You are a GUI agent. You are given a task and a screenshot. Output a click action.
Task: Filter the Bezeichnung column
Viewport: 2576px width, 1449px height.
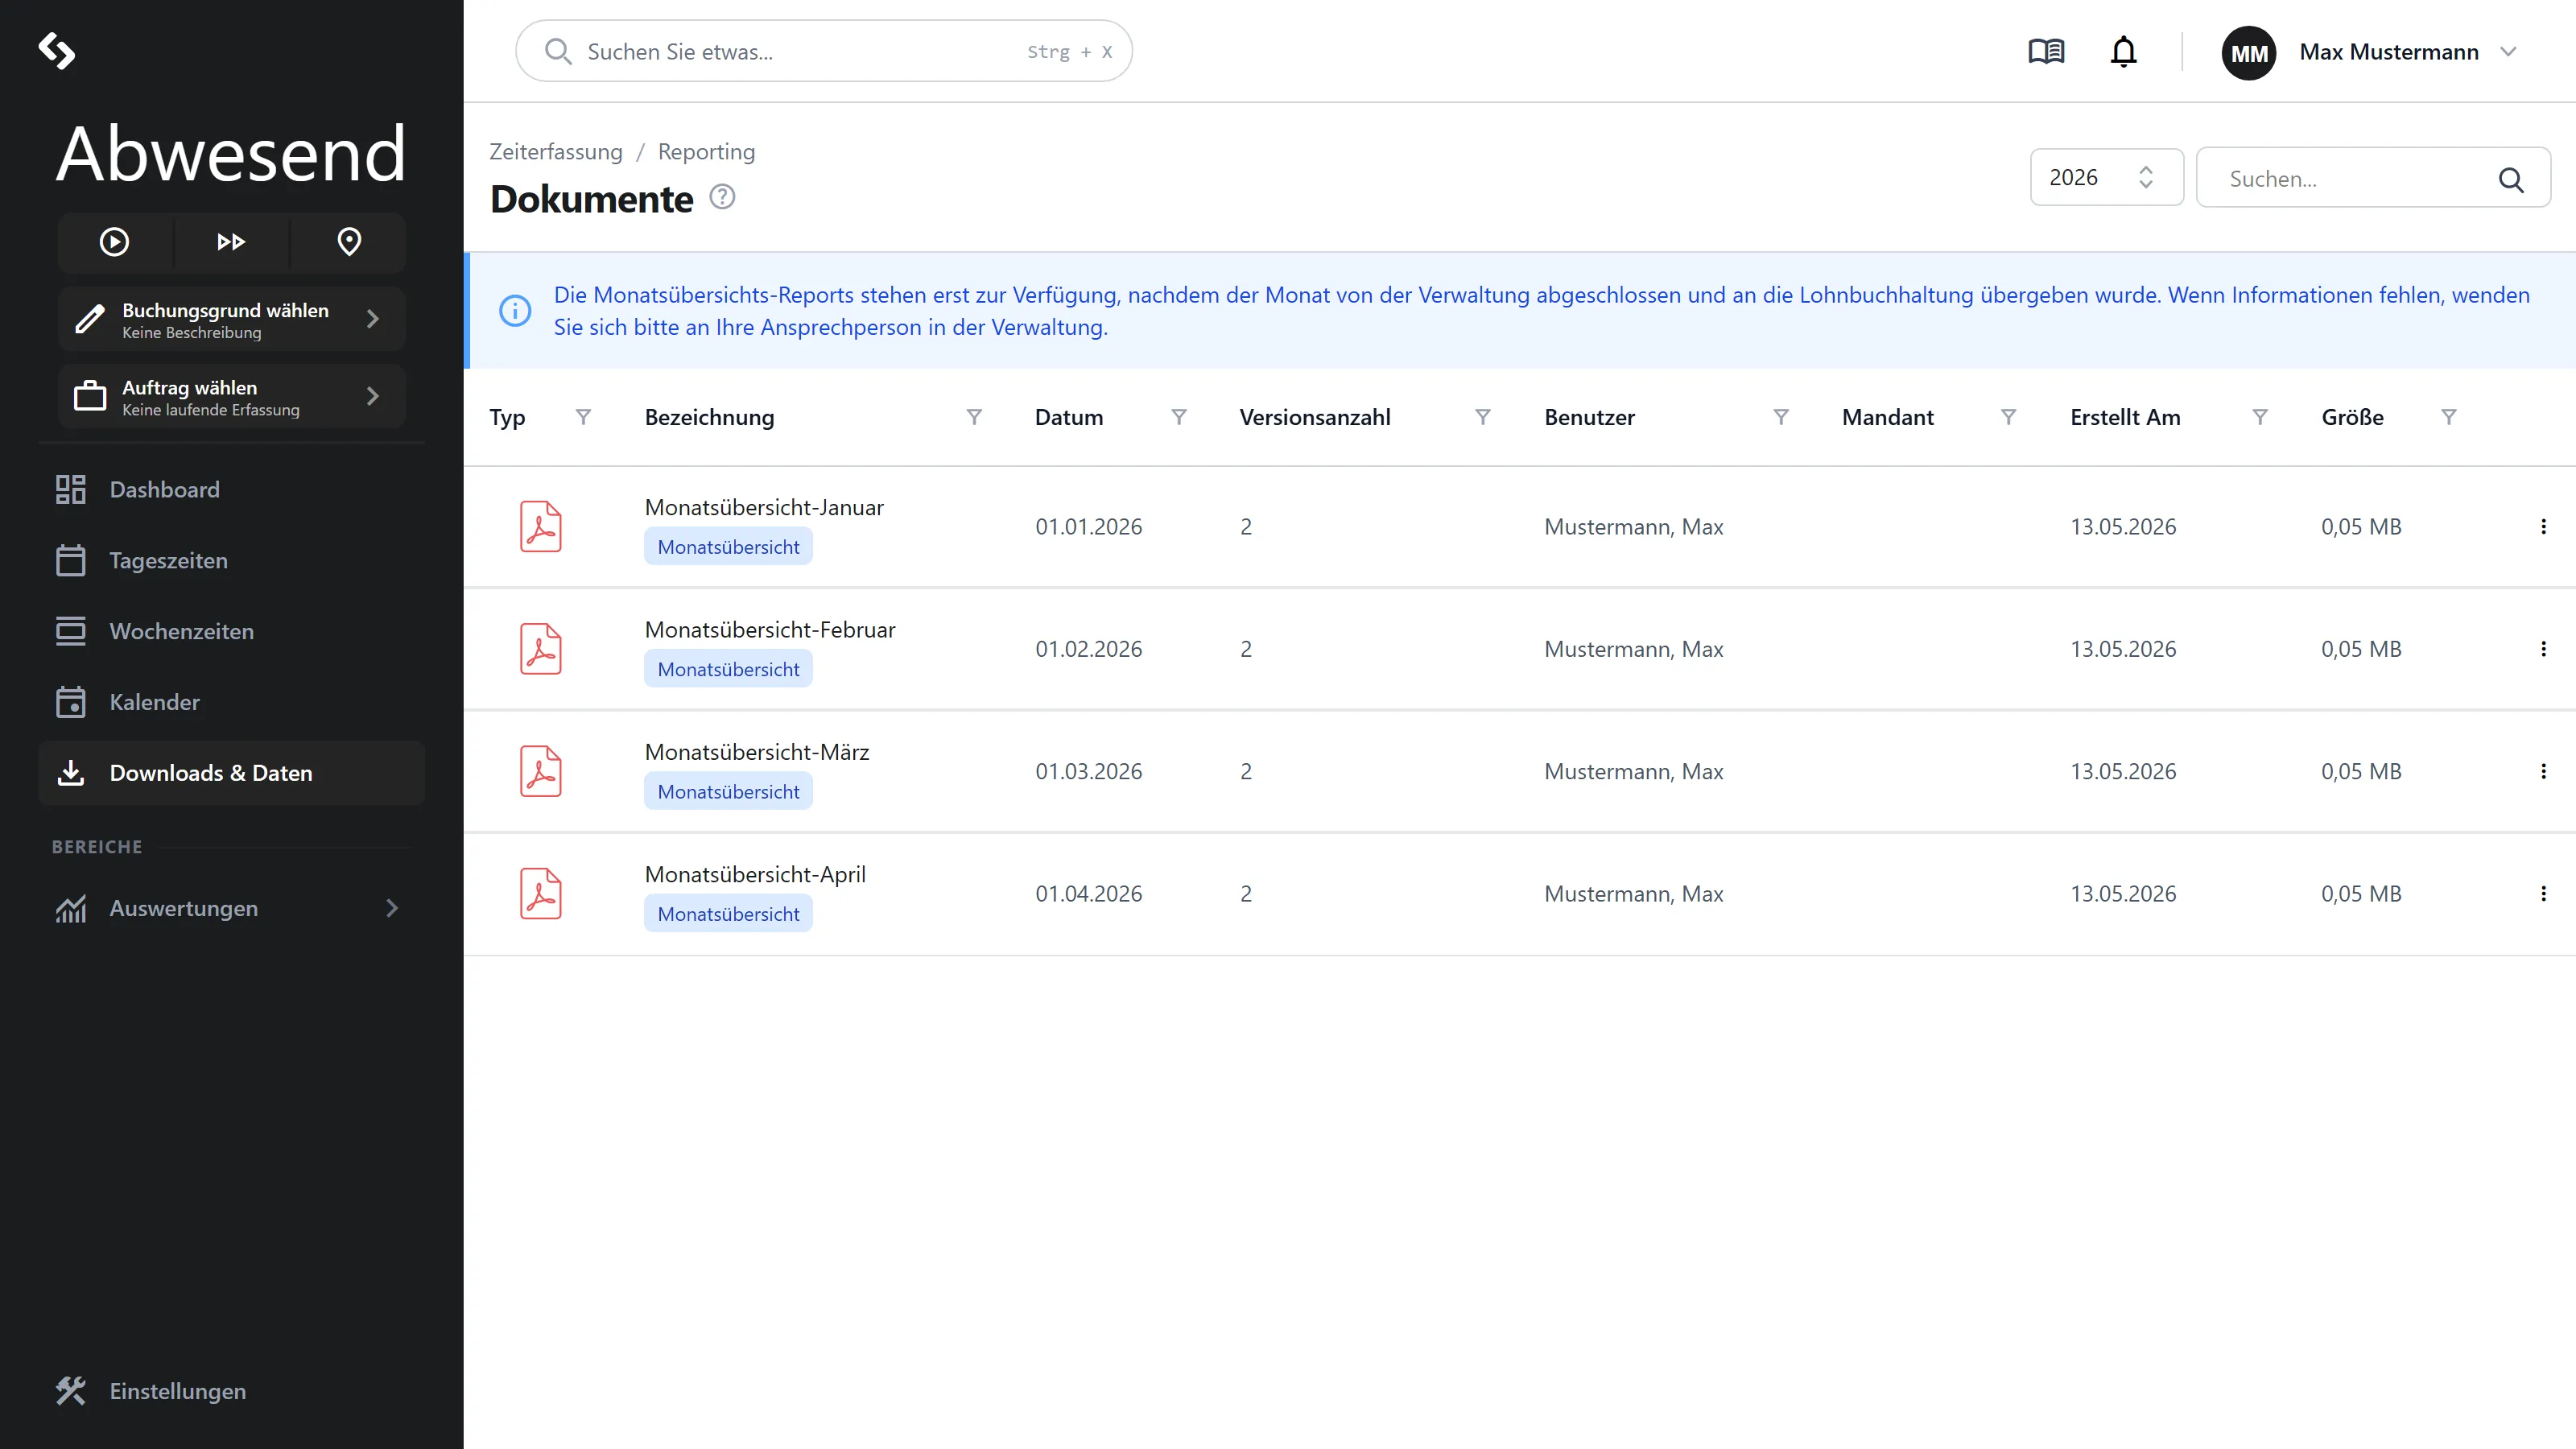[x=974, y=417]
